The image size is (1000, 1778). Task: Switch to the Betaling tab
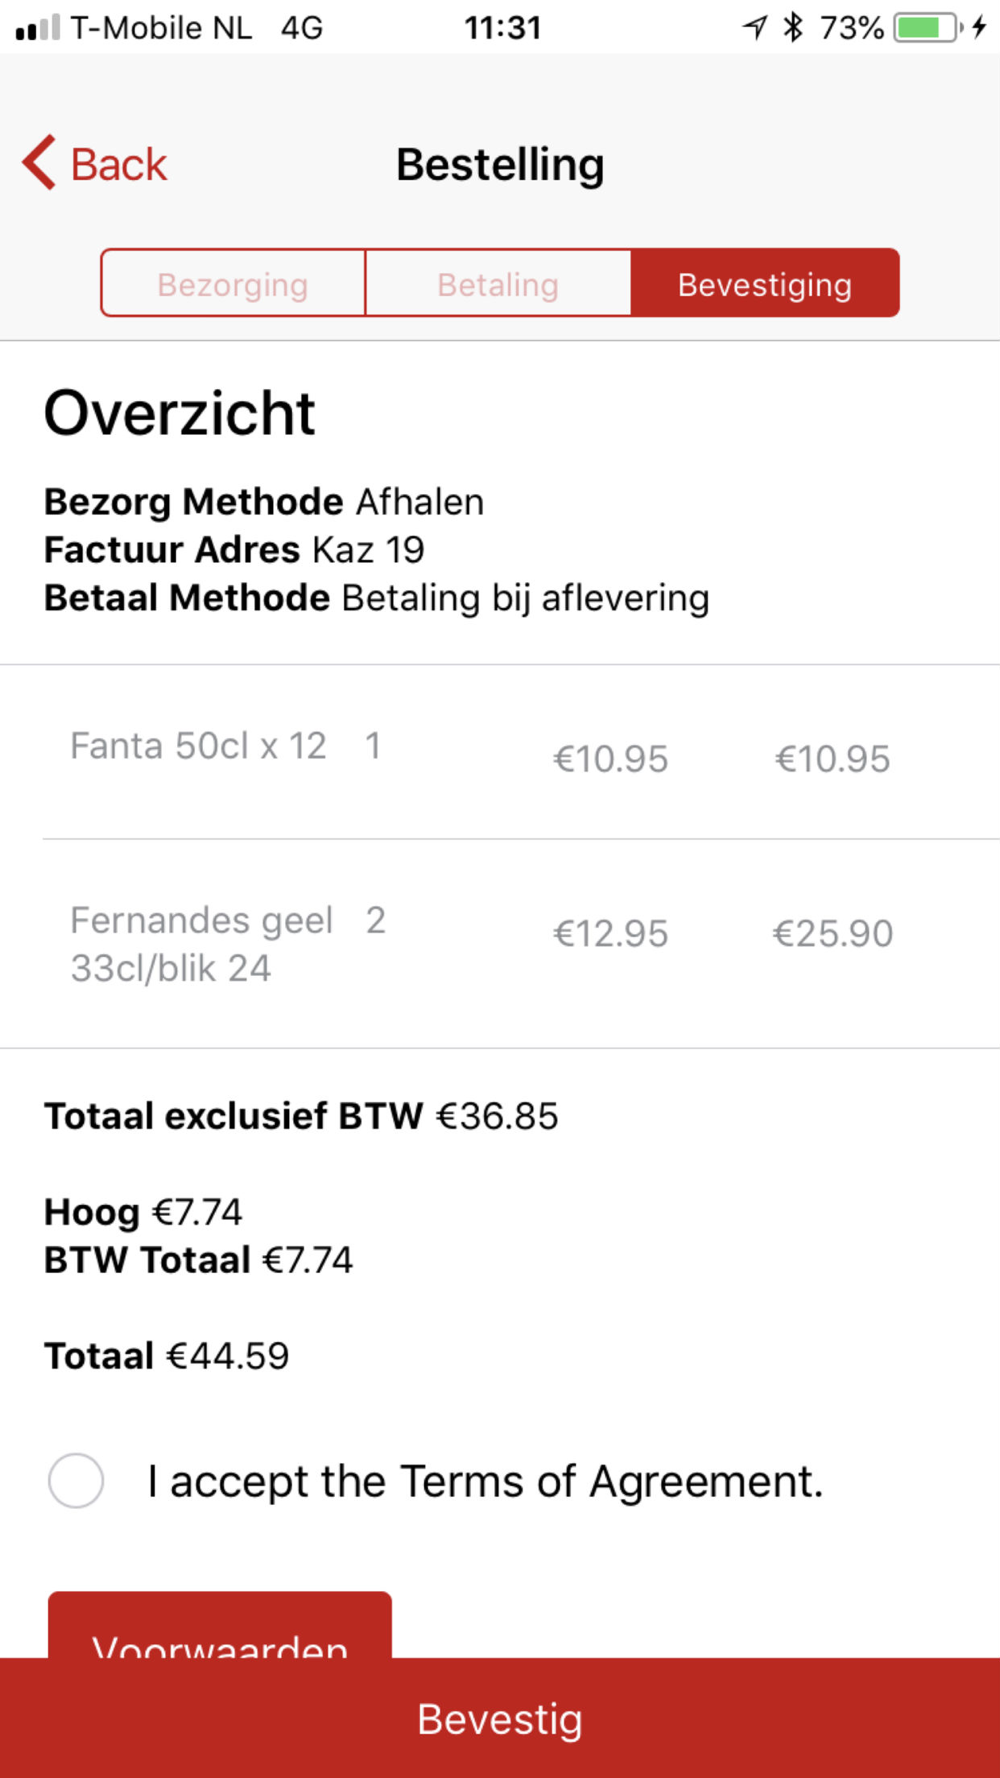coord(498,284)
